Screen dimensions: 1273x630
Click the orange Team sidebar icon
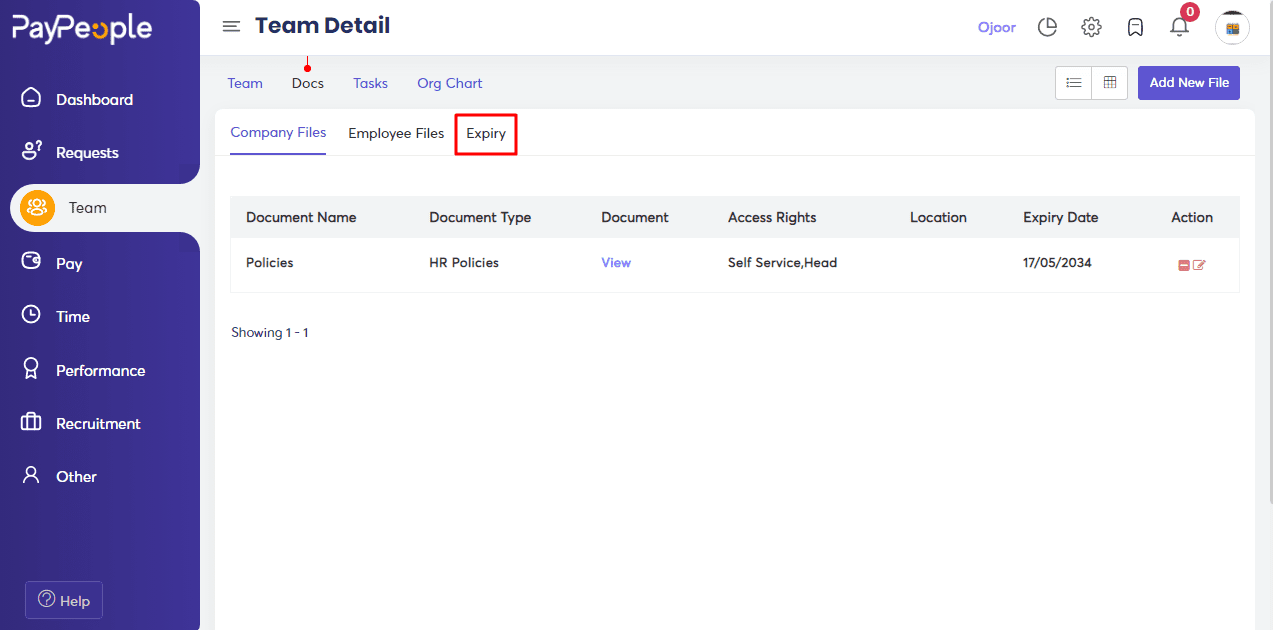pos(38,208)
